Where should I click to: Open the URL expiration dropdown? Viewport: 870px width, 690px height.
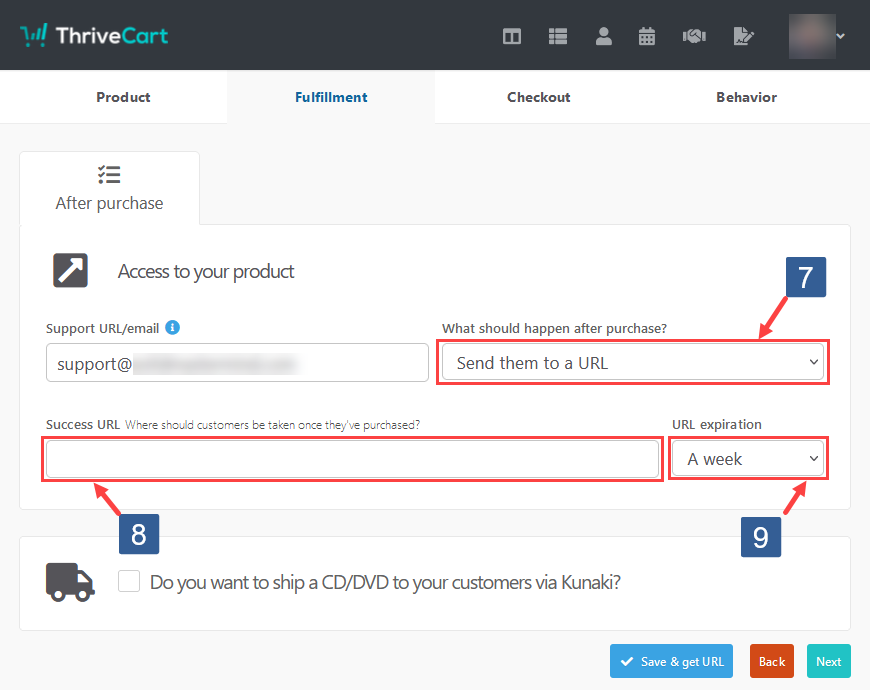[747, 458]
